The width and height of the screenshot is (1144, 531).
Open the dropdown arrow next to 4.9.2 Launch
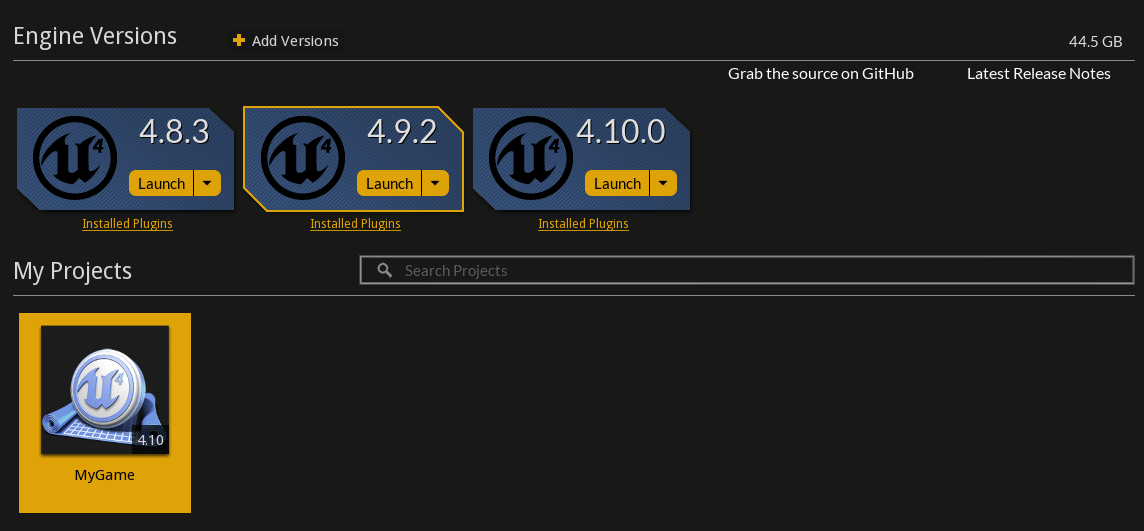[x=436, y=183]
